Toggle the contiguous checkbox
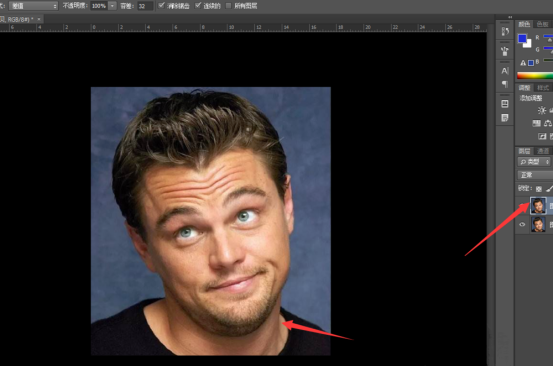The height and width of the screenshot is (367, 553). click(x=198, y=6)
